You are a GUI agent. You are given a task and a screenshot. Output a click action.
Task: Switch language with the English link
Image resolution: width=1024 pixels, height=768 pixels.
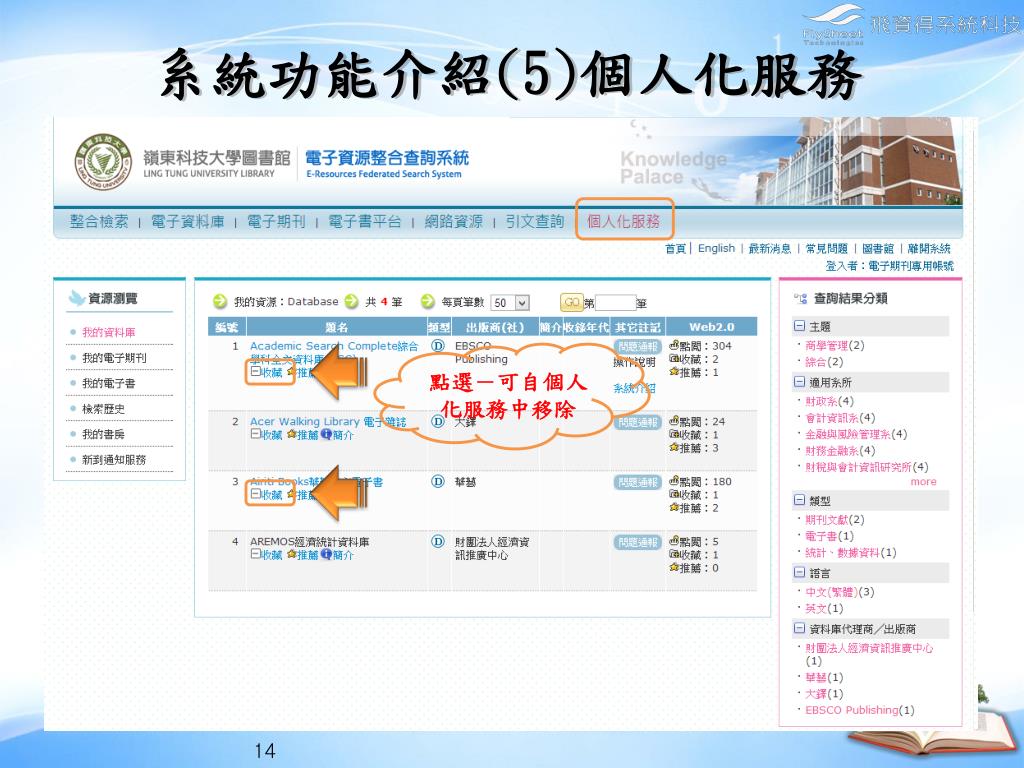click(x=716, y=248)
